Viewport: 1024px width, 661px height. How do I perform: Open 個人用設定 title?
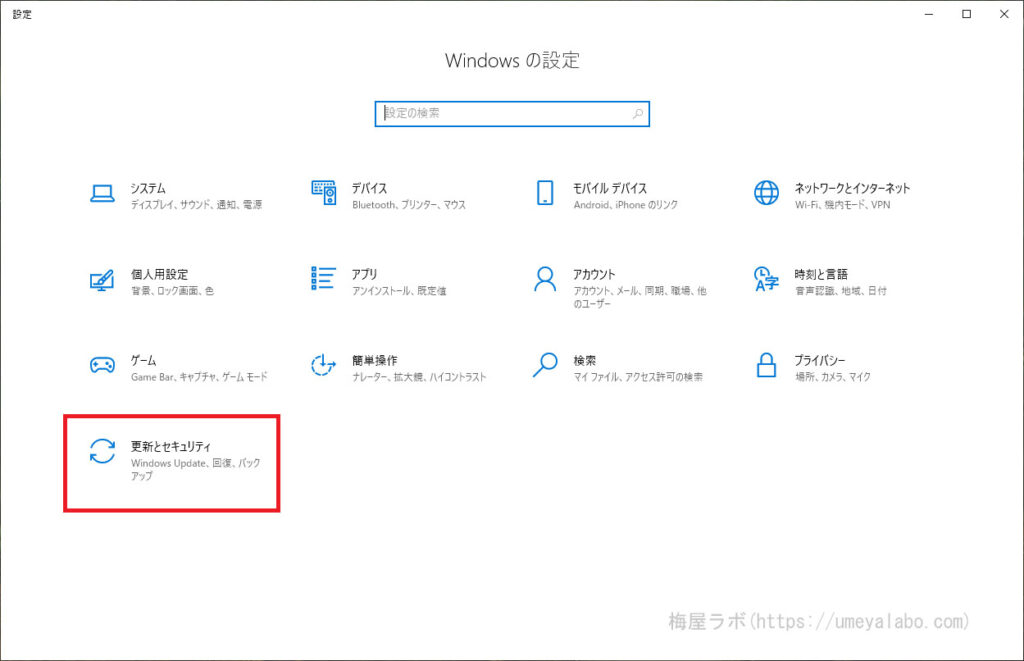[x=159, y=274]
